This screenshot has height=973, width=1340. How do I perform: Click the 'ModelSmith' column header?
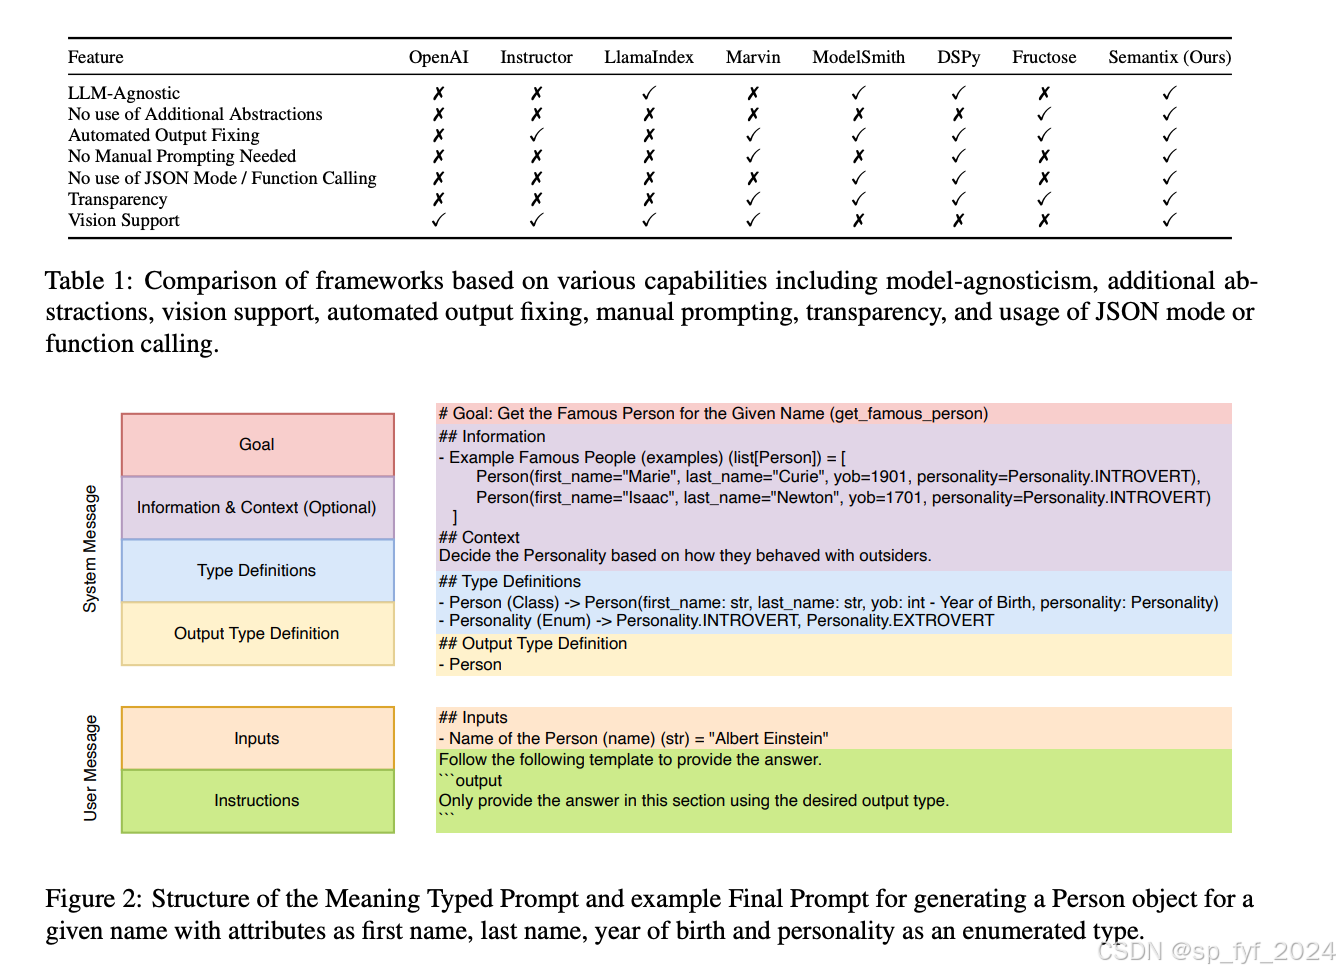pyautogui.click(x=858, y=57)
